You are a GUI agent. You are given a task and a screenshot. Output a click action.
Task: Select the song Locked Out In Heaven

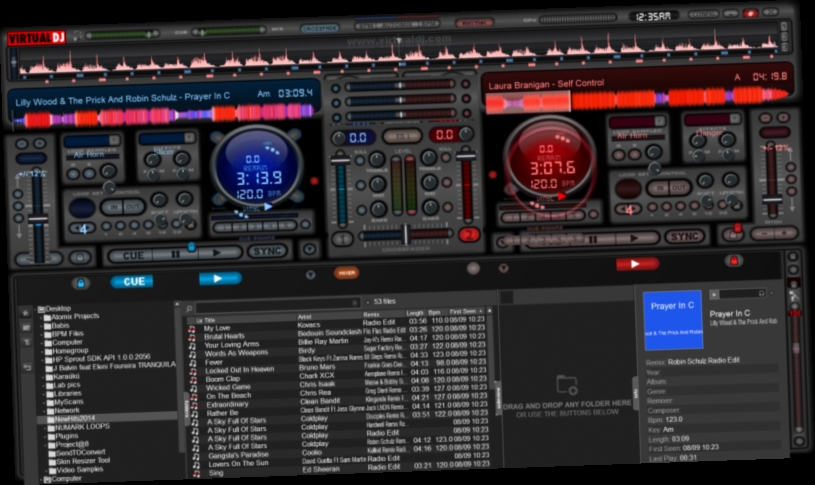pyautogui.click(x=239, y=370)
